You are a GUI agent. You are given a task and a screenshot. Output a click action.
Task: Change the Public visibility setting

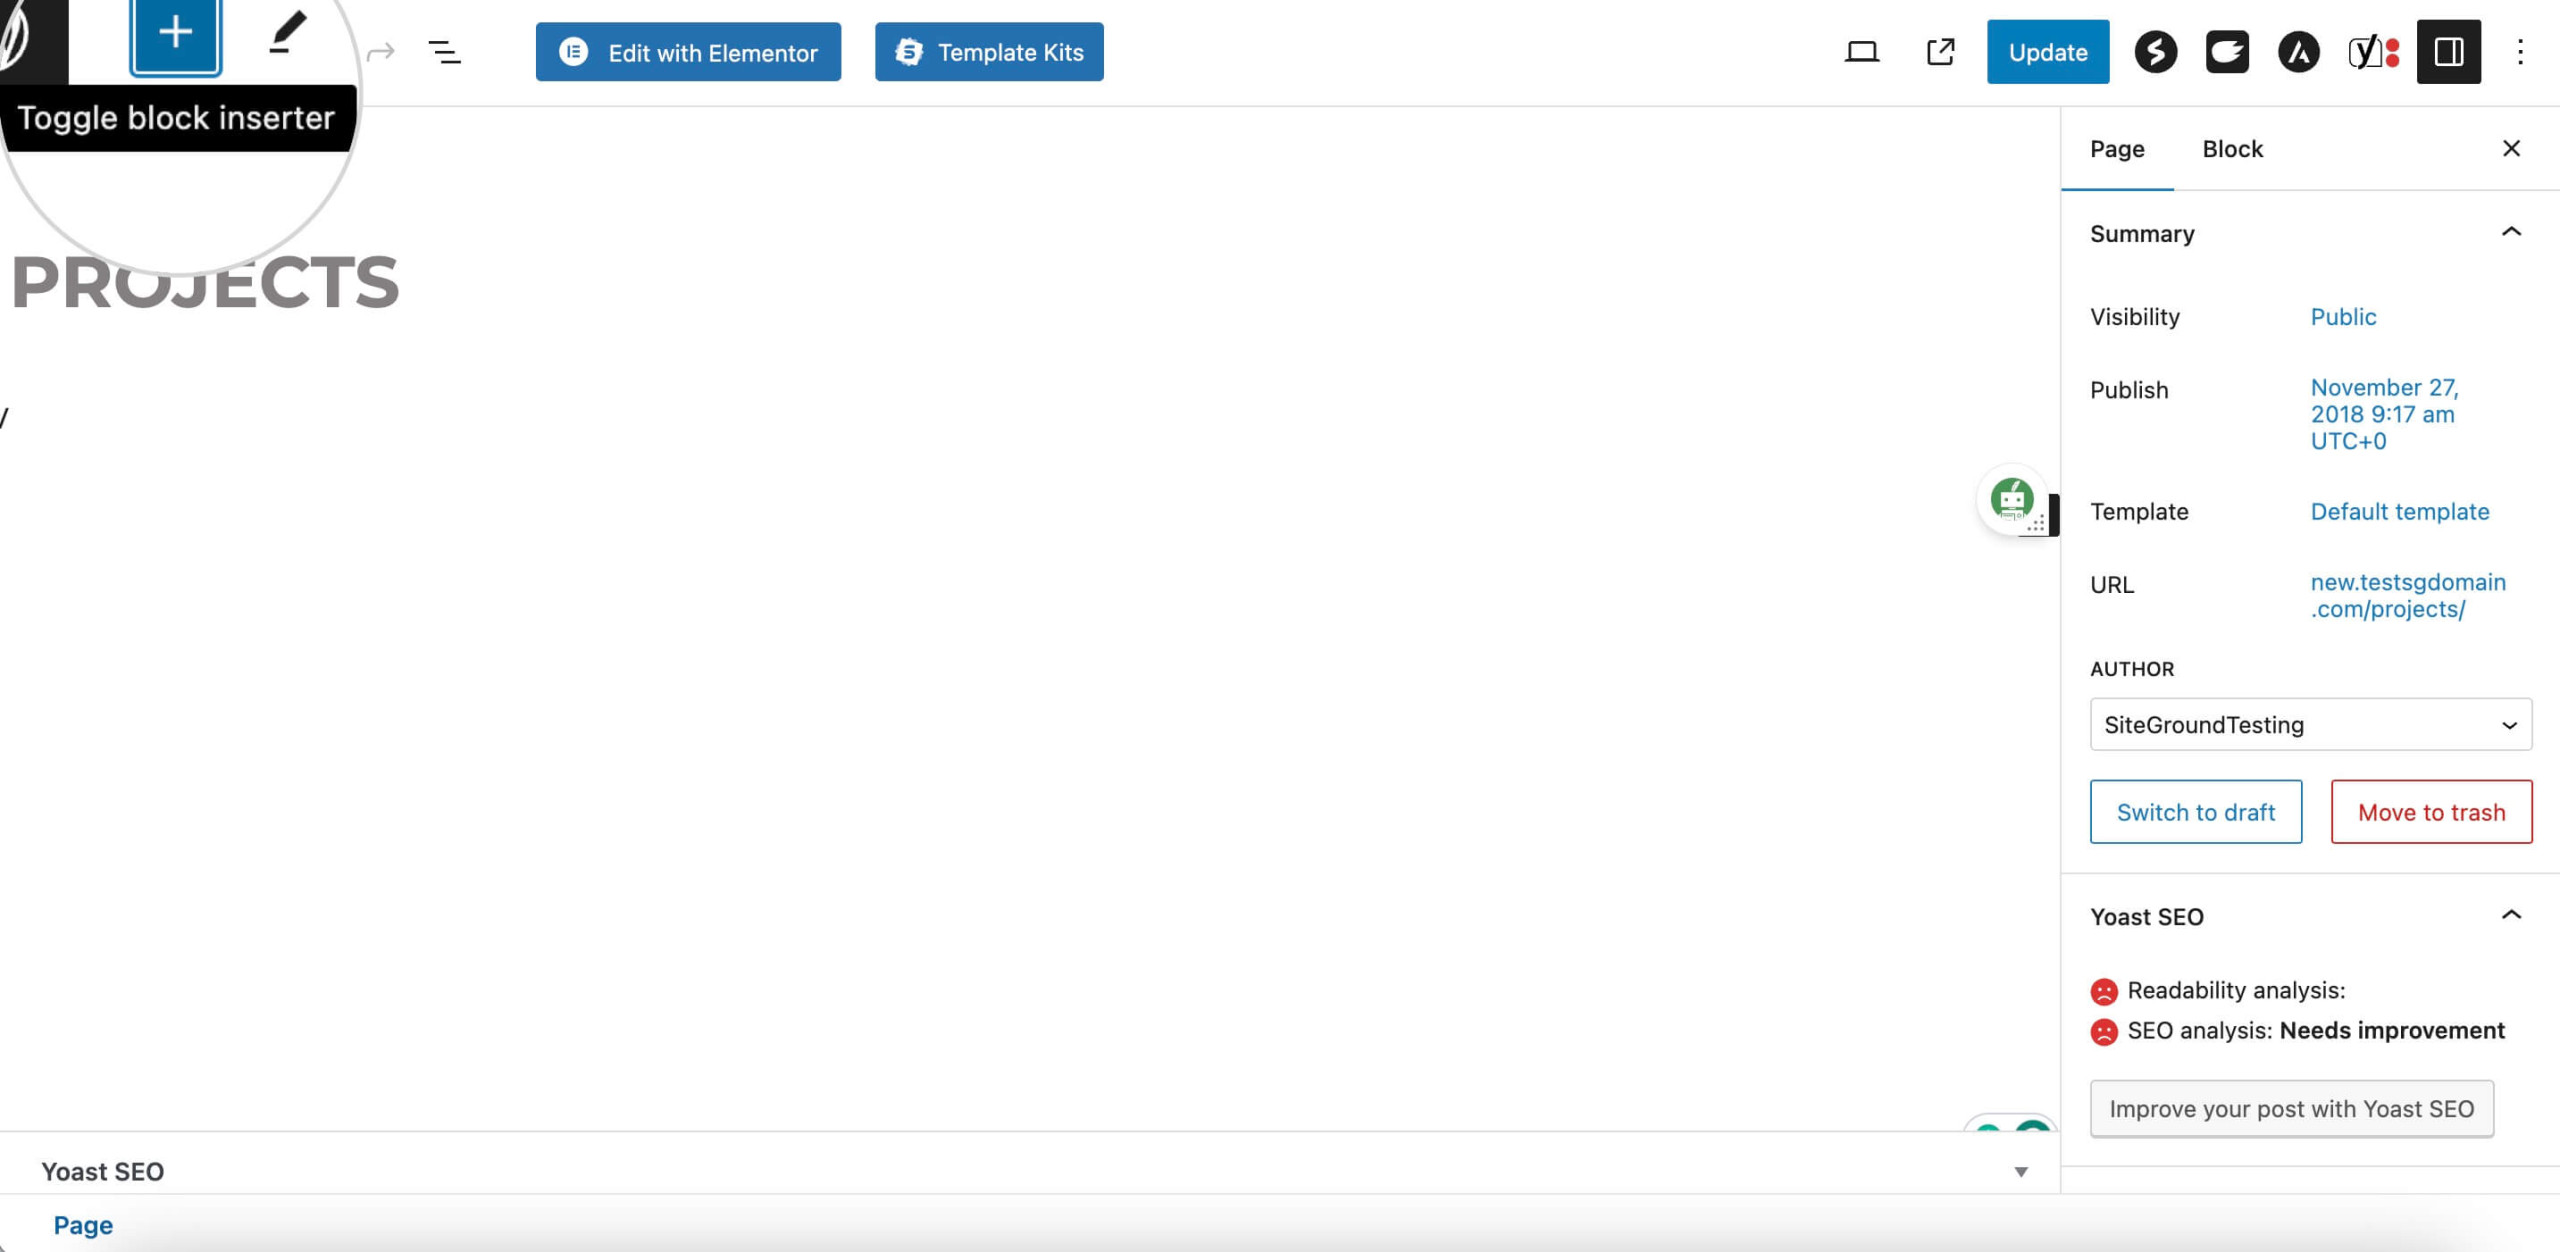(x=2342, y=317)
